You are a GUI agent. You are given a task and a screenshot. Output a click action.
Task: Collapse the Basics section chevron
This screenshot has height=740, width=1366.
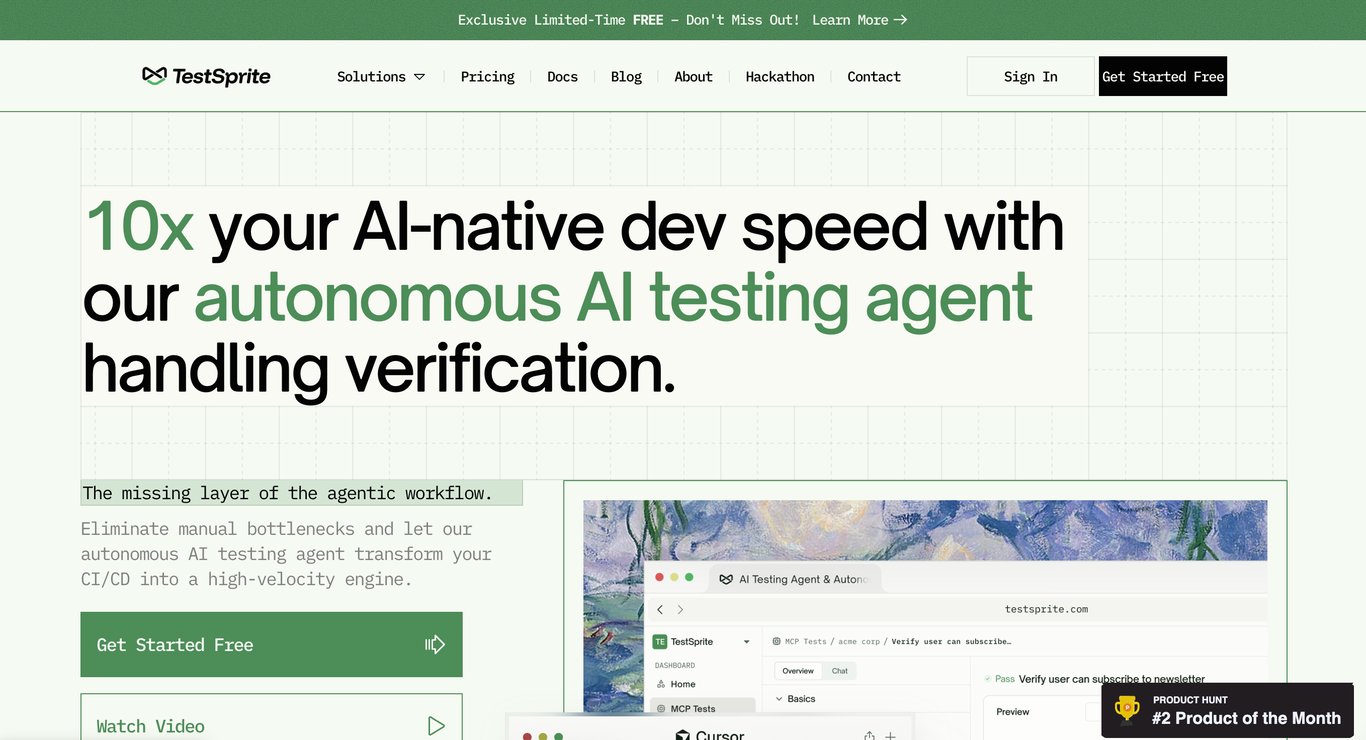click(x=780, y=699)
